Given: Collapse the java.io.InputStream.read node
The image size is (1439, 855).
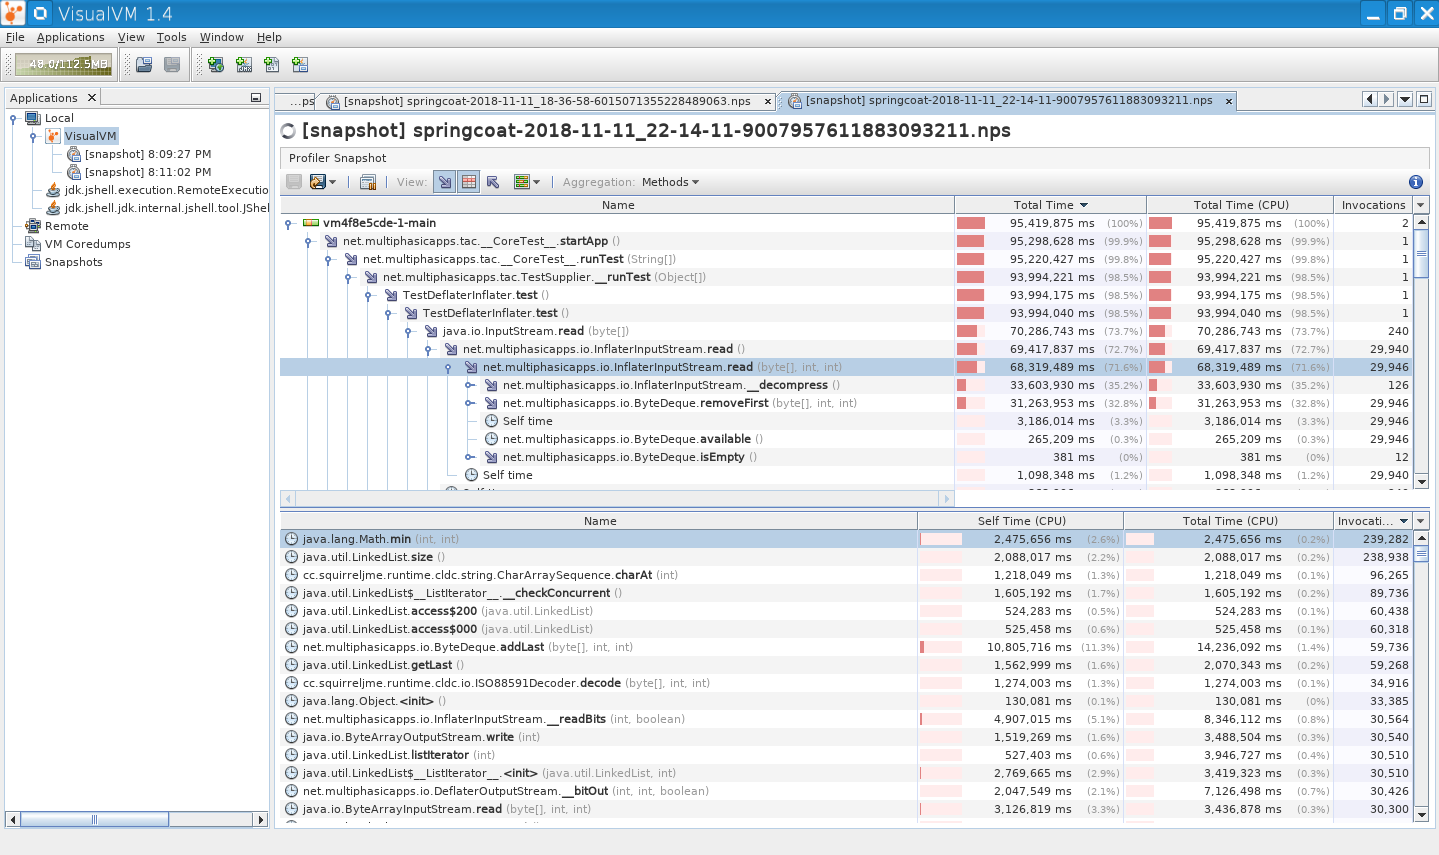Looking at the screenshot, I should click(409, 331).
